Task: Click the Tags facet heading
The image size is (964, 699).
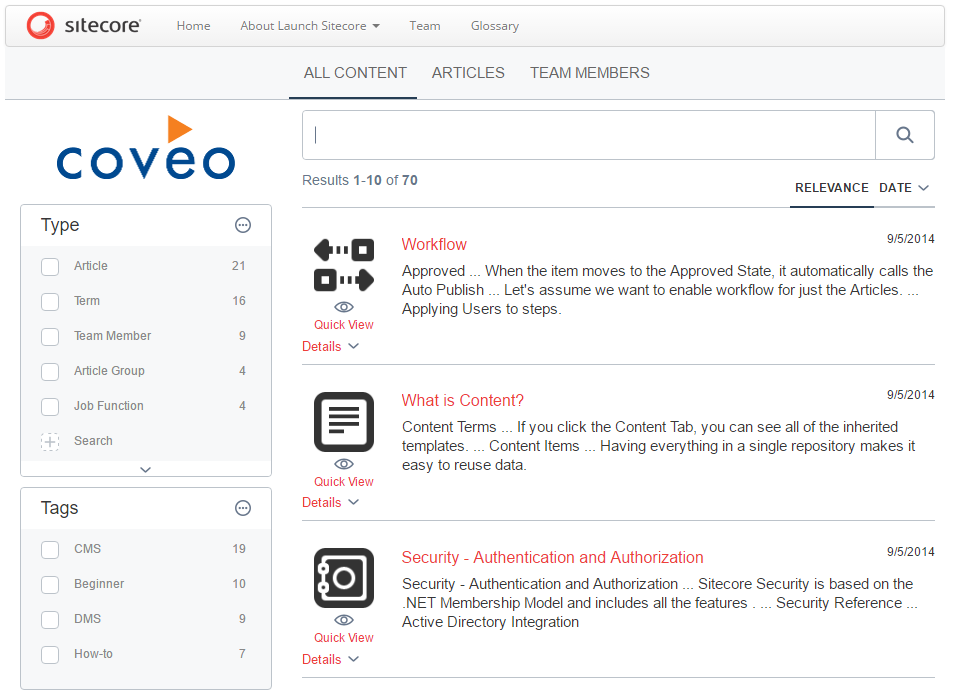Action: 60,508
